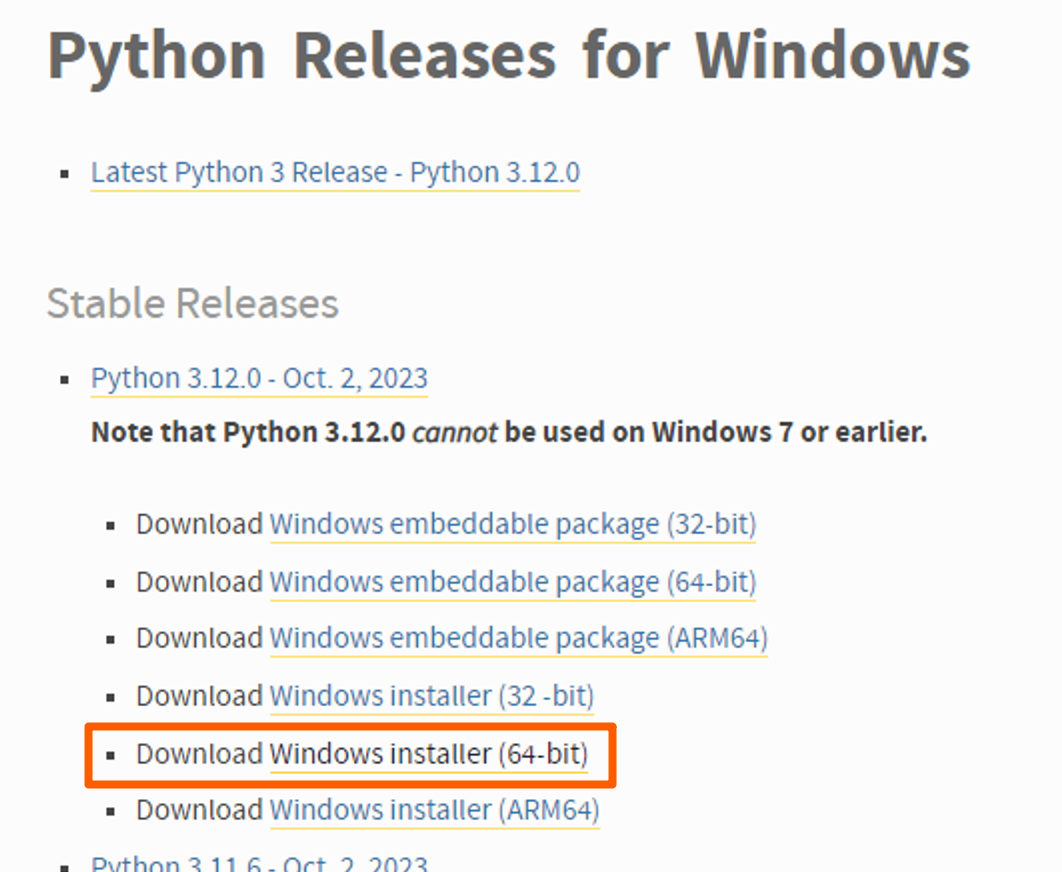Click the Download label before installer (32-bit)

pos(200,696)
